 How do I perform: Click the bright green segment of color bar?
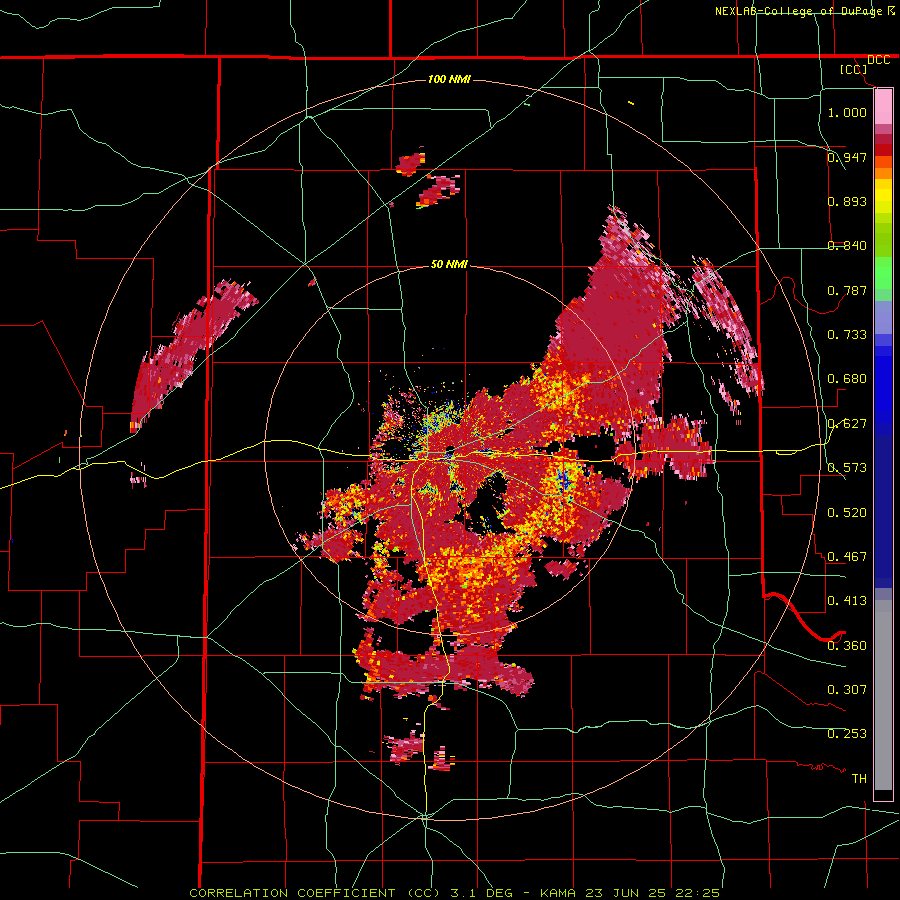pos(883,273)
